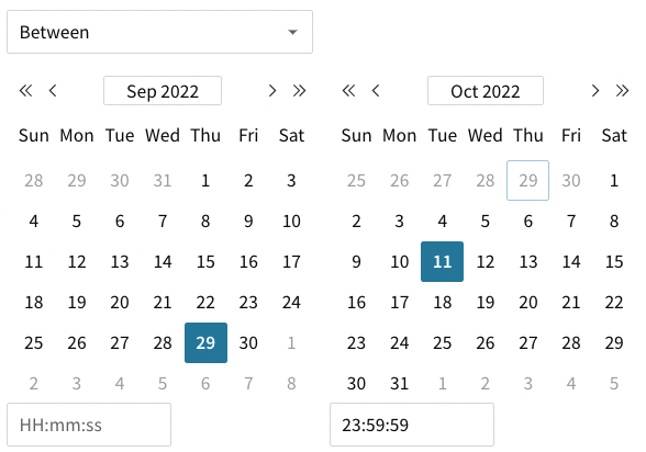Go to previous month in September calendar
The image size is (646, 452).
point(52,91)
